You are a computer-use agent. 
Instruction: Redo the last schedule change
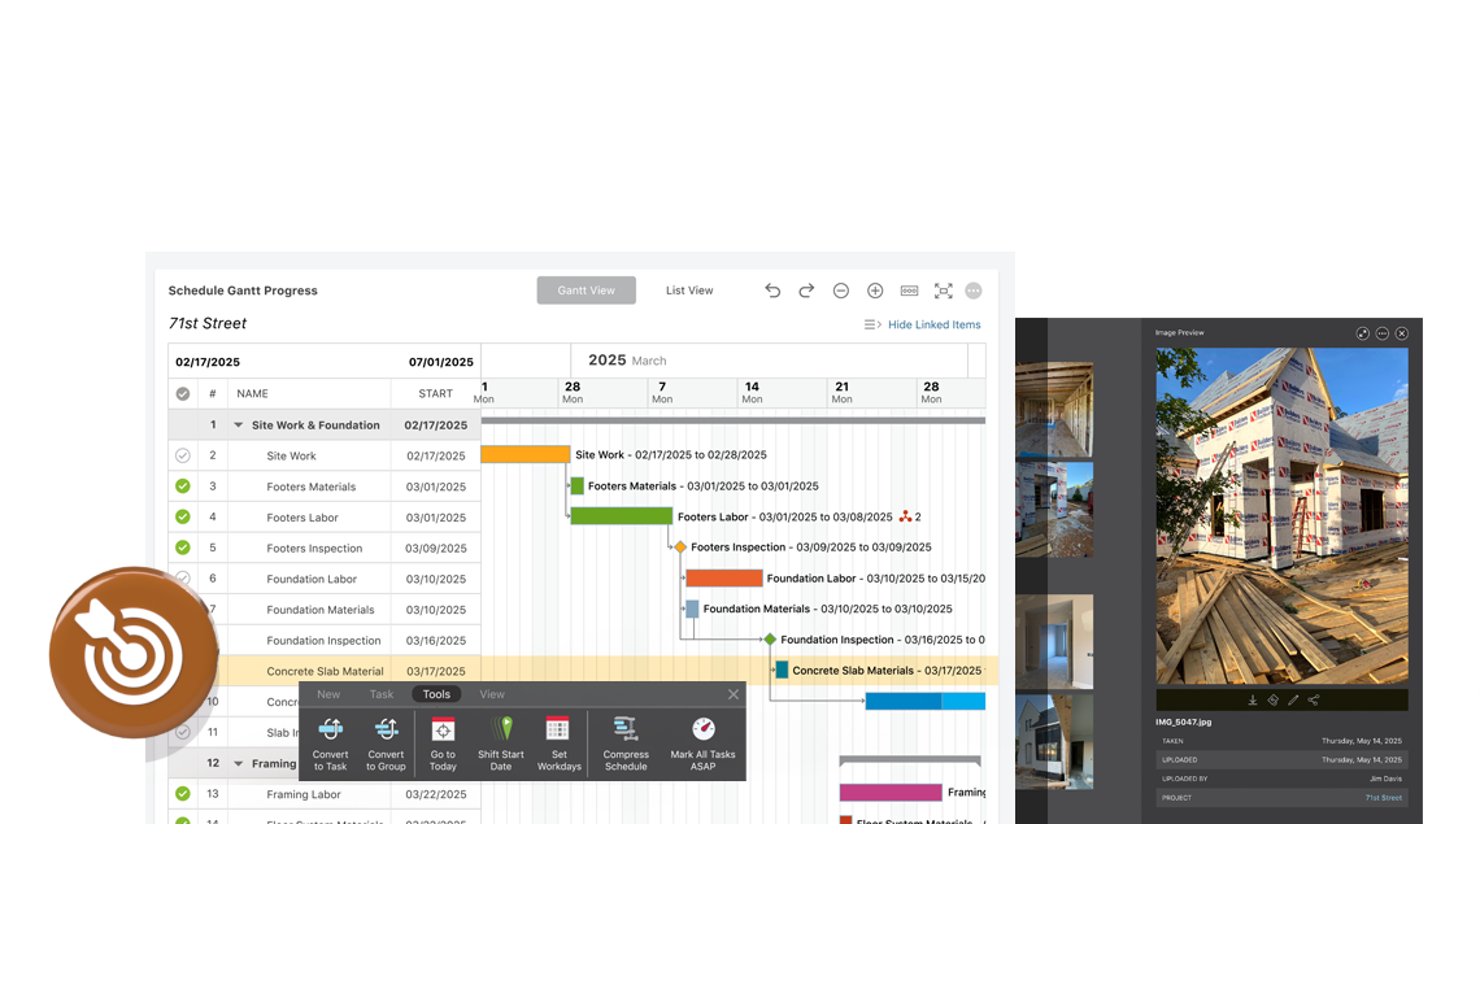[x=806, y=290]
